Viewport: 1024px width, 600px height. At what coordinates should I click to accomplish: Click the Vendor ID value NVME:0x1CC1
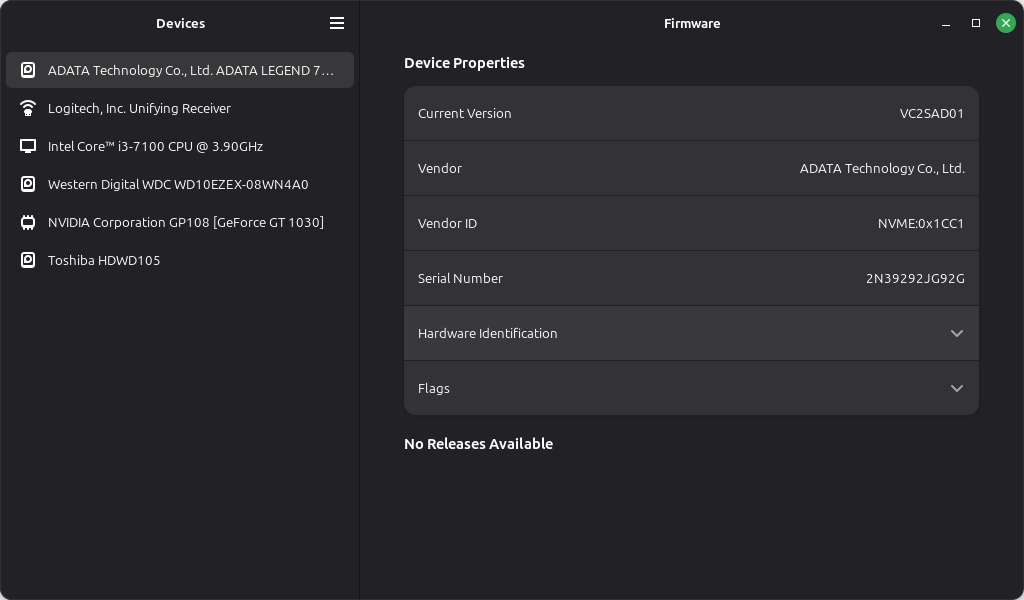tap(920, 223)
